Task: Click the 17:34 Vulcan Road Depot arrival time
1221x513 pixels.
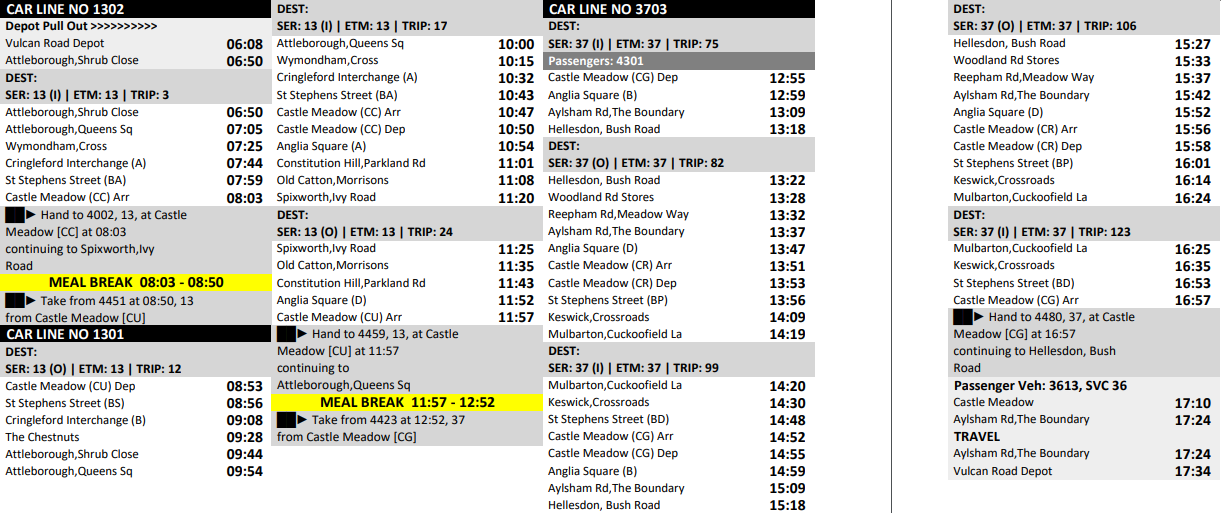Action: tap(1192, 471)
